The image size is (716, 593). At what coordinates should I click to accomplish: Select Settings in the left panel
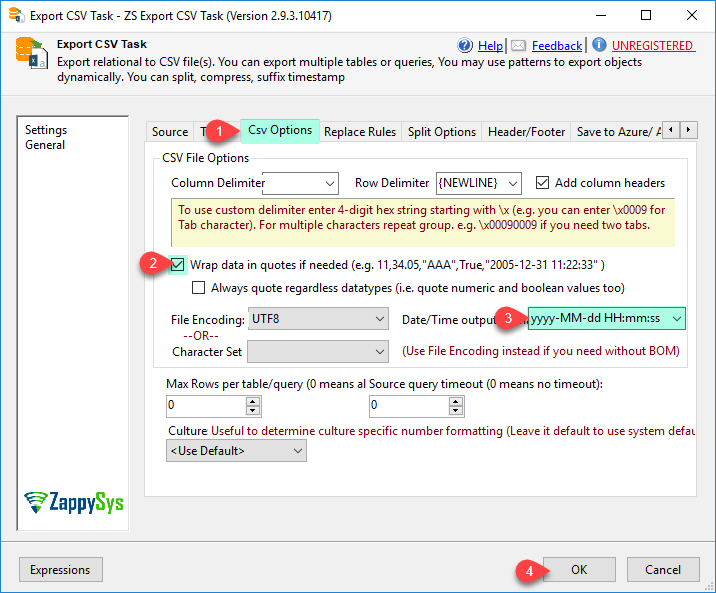pyautogui.click(x=46, y=130)
